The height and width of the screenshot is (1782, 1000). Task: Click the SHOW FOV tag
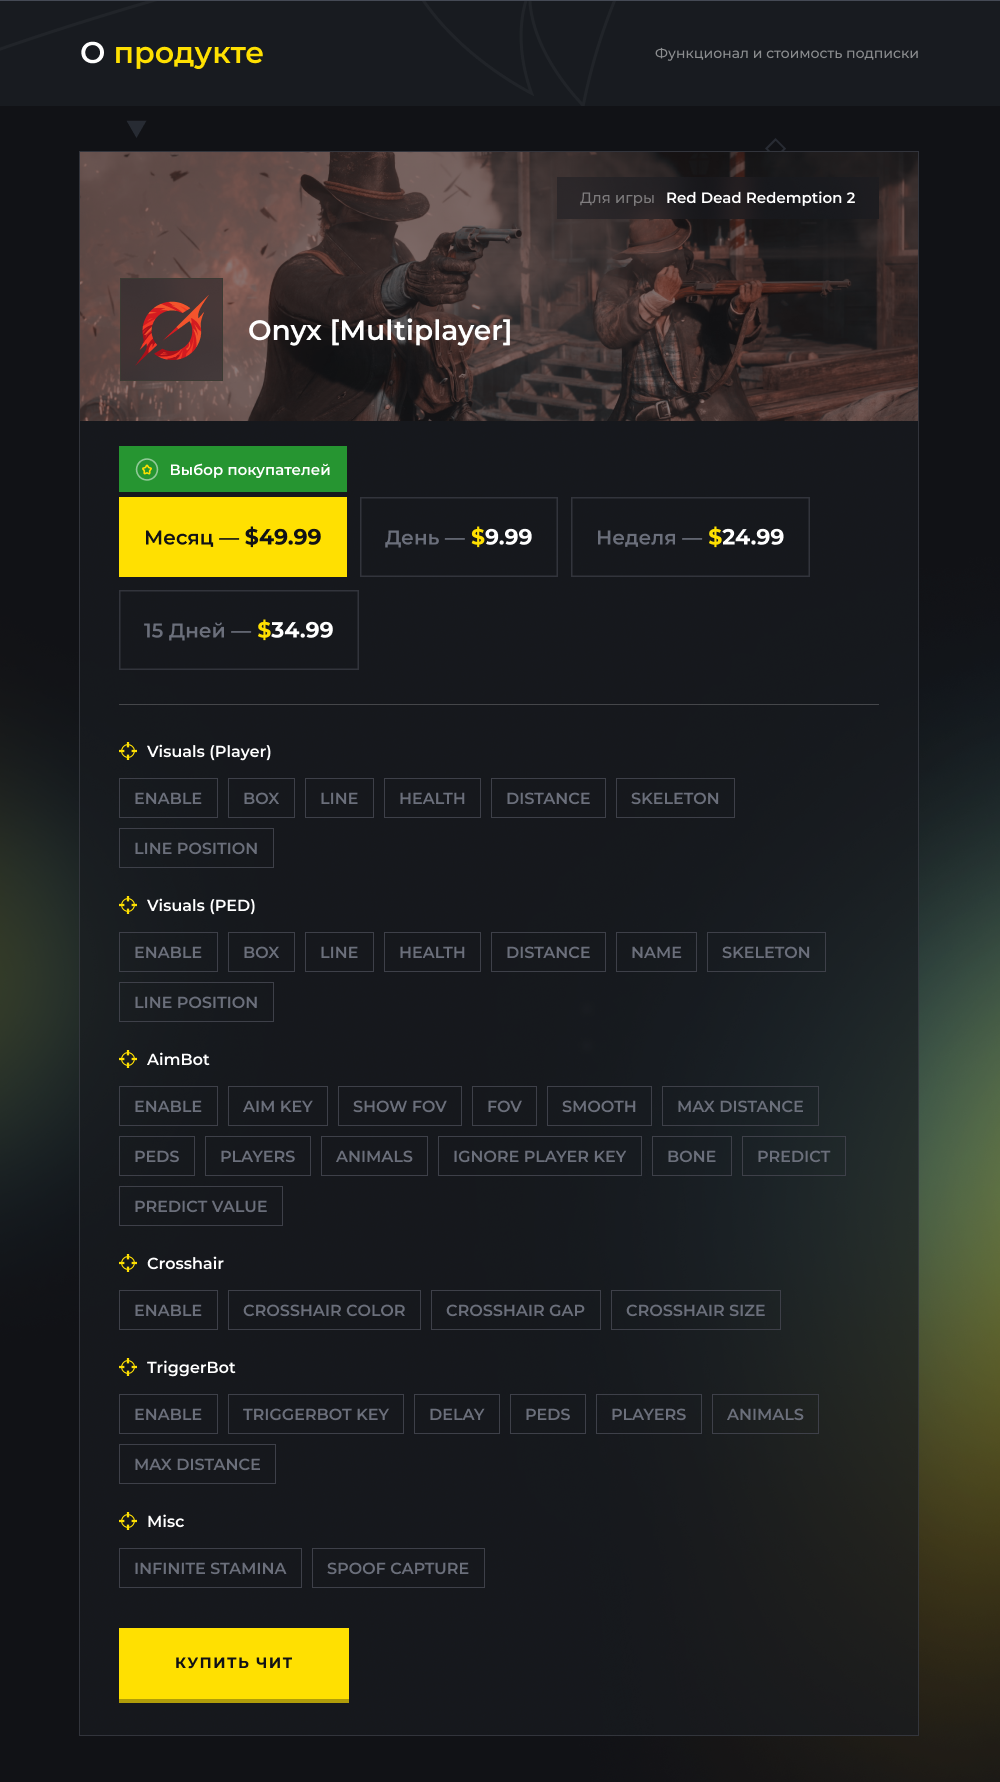400,1106
